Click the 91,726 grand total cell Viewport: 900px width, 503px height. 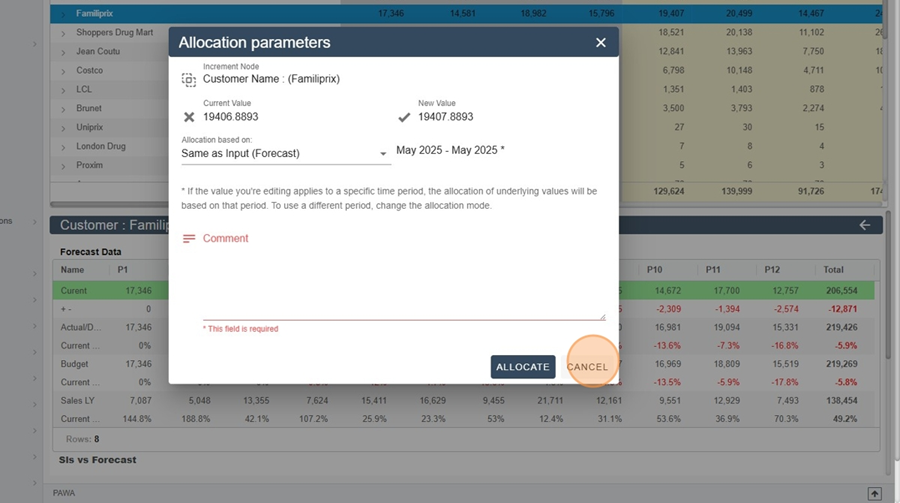(810, 191)
